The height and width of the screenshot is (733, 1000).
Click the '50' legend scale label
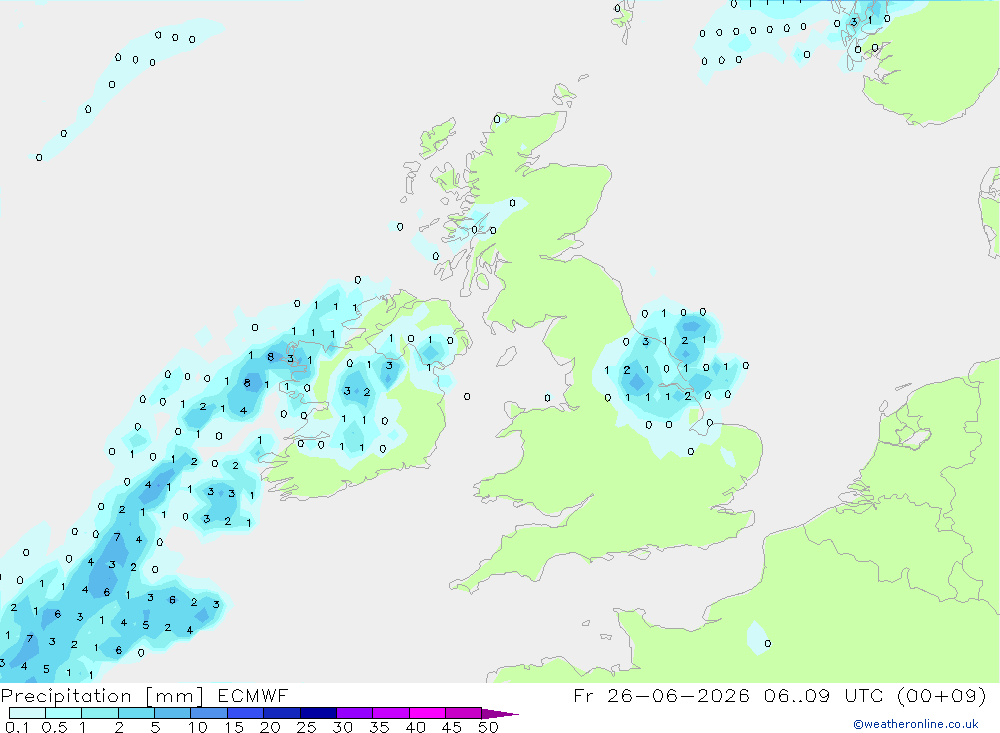pyautogui.click(x=489, y=727)
